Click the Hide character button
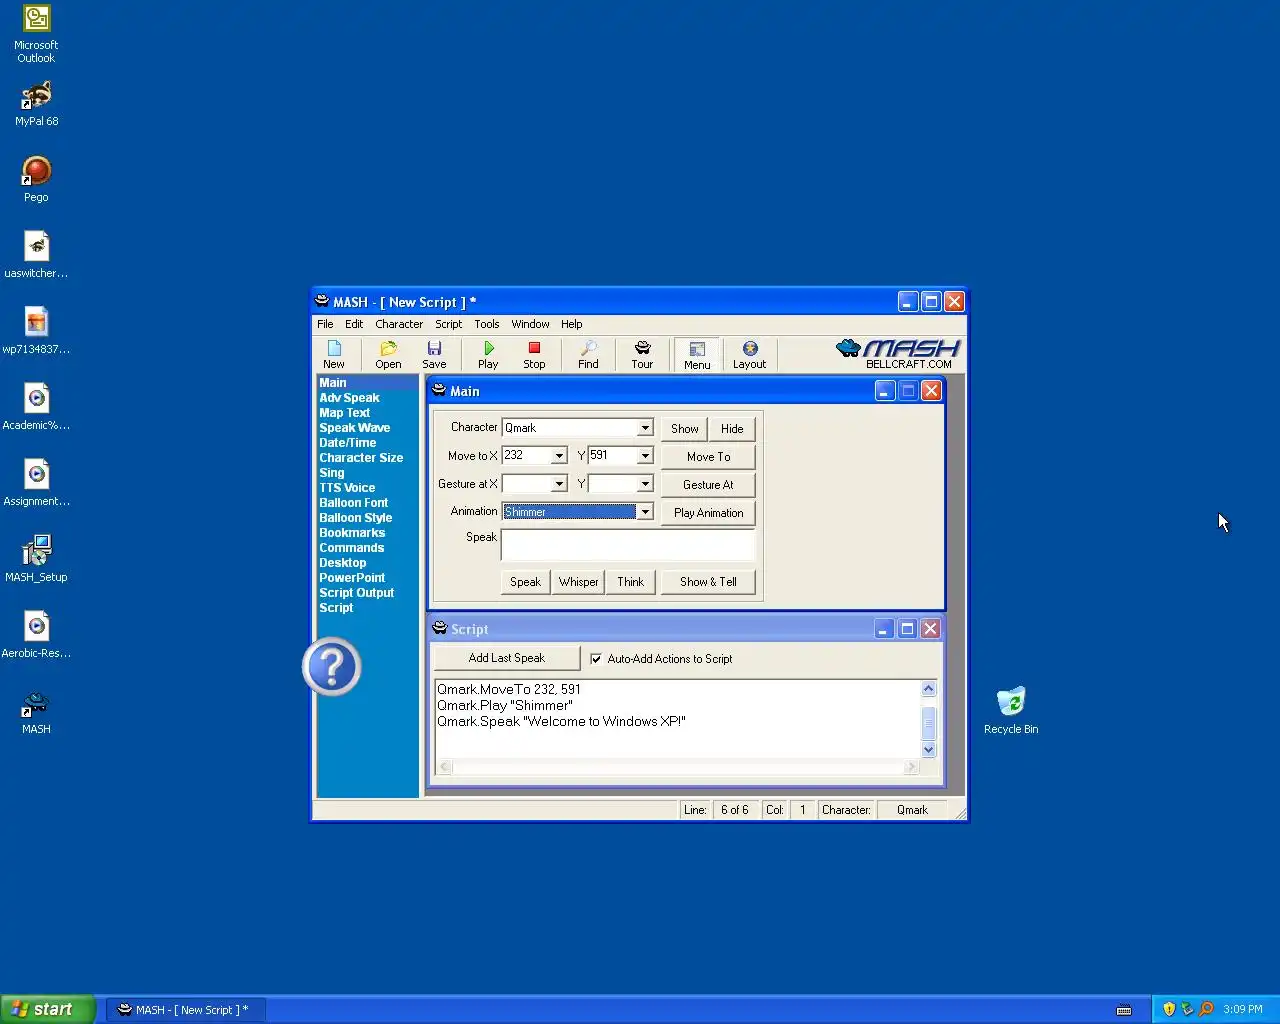The height and width of the screenshot is (1024, 1280). (x=732, y=429)
